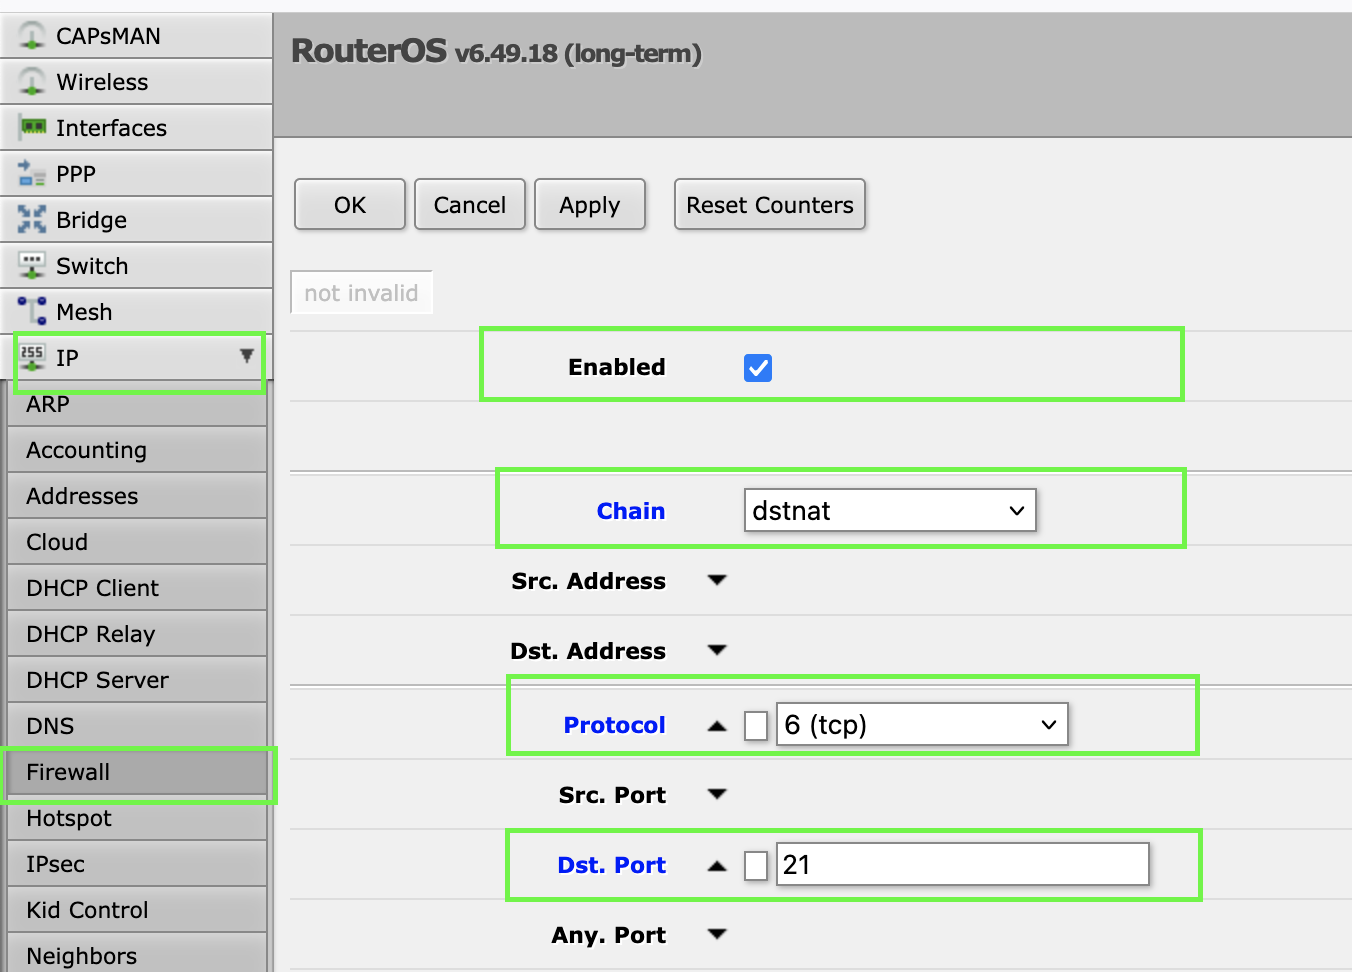Open IPsec submenu item
Screen dimensions: 1352x972
[137, 864]
